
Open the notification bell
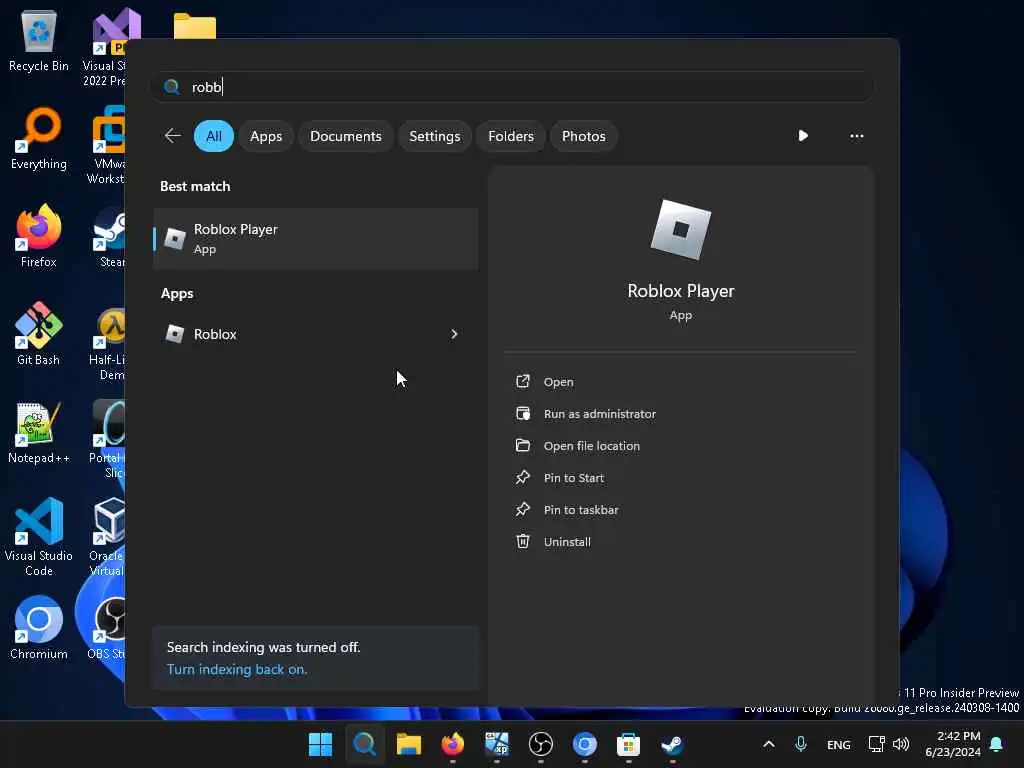click(997, 744)
